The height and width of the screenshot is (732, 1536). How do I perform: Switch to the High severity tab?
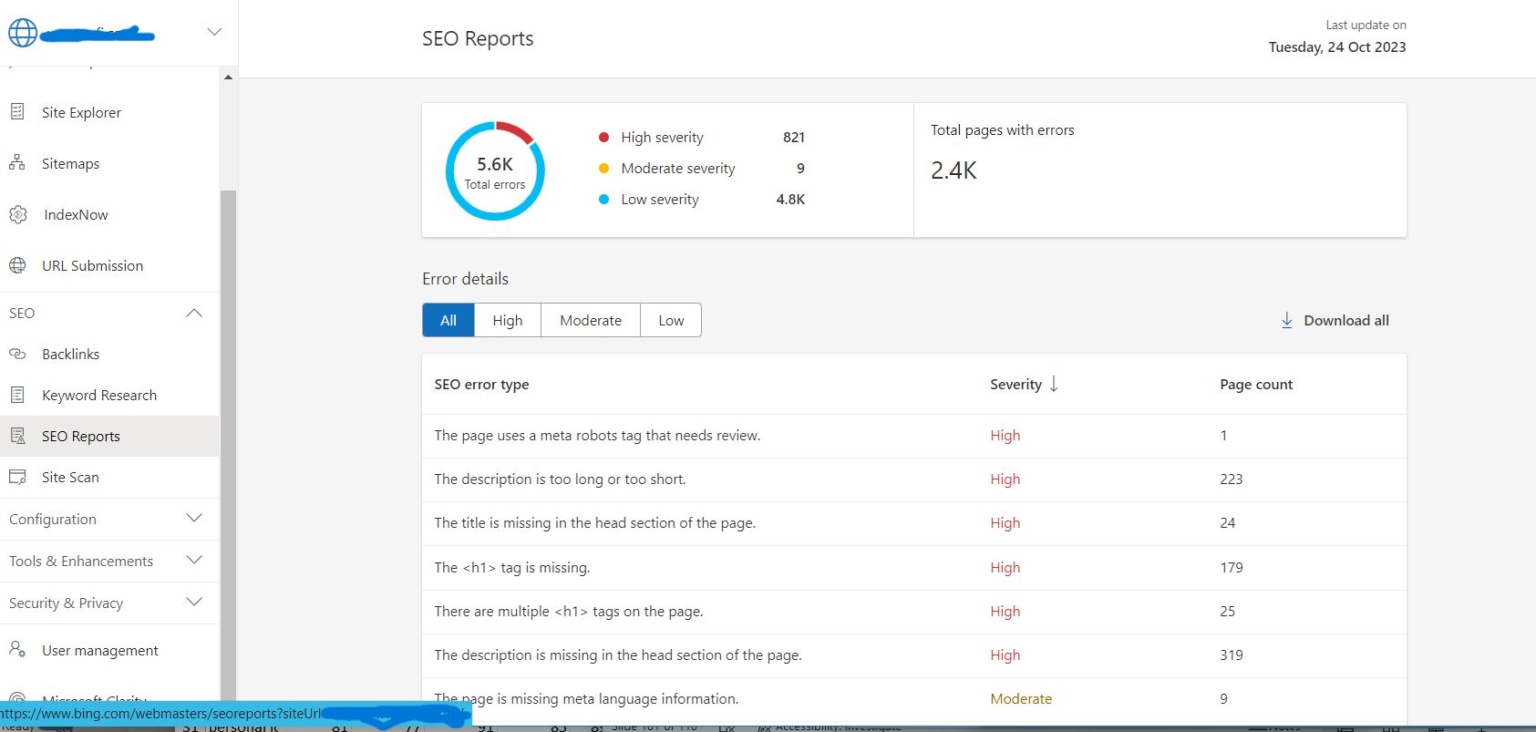pyautogui.click(x=507, y=320)
